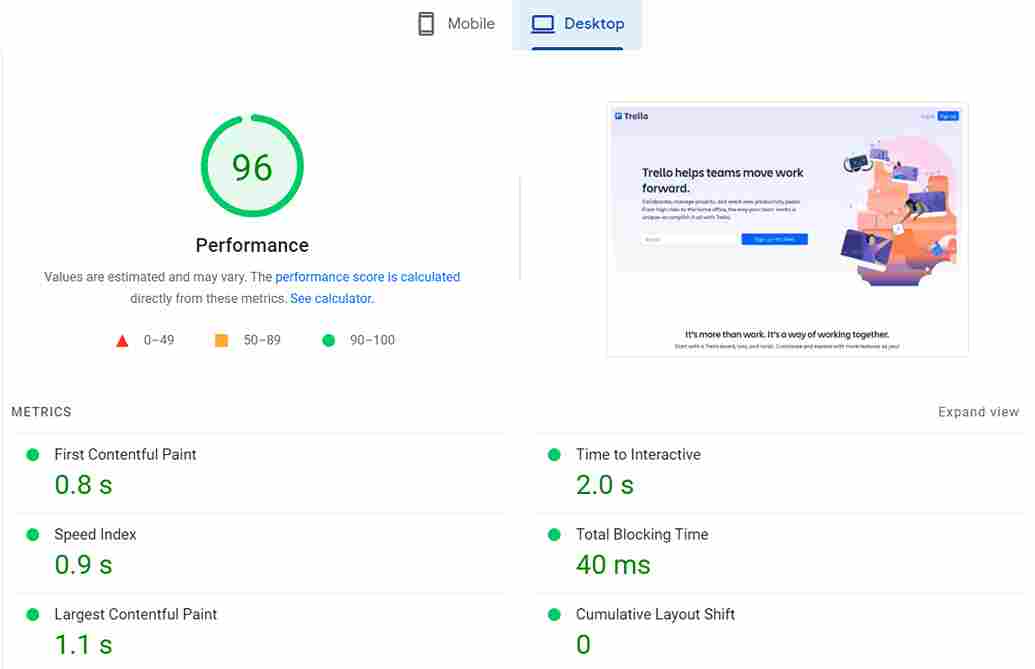This screenshot has height=669, width=1035.
Task: Click the green dot beside First Contentful Paint
Action: 32,453
